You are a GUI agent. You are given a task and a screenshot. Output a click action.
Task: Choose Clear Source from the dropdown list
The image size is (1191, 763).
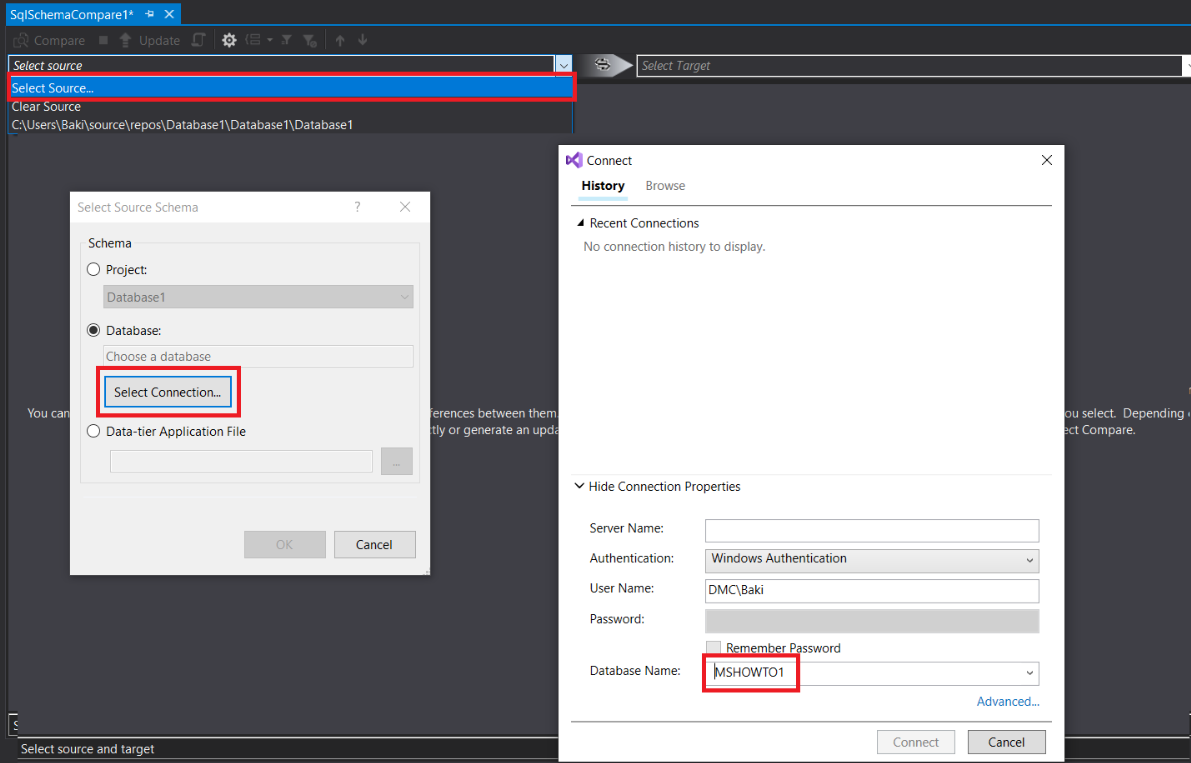(46, 107)
